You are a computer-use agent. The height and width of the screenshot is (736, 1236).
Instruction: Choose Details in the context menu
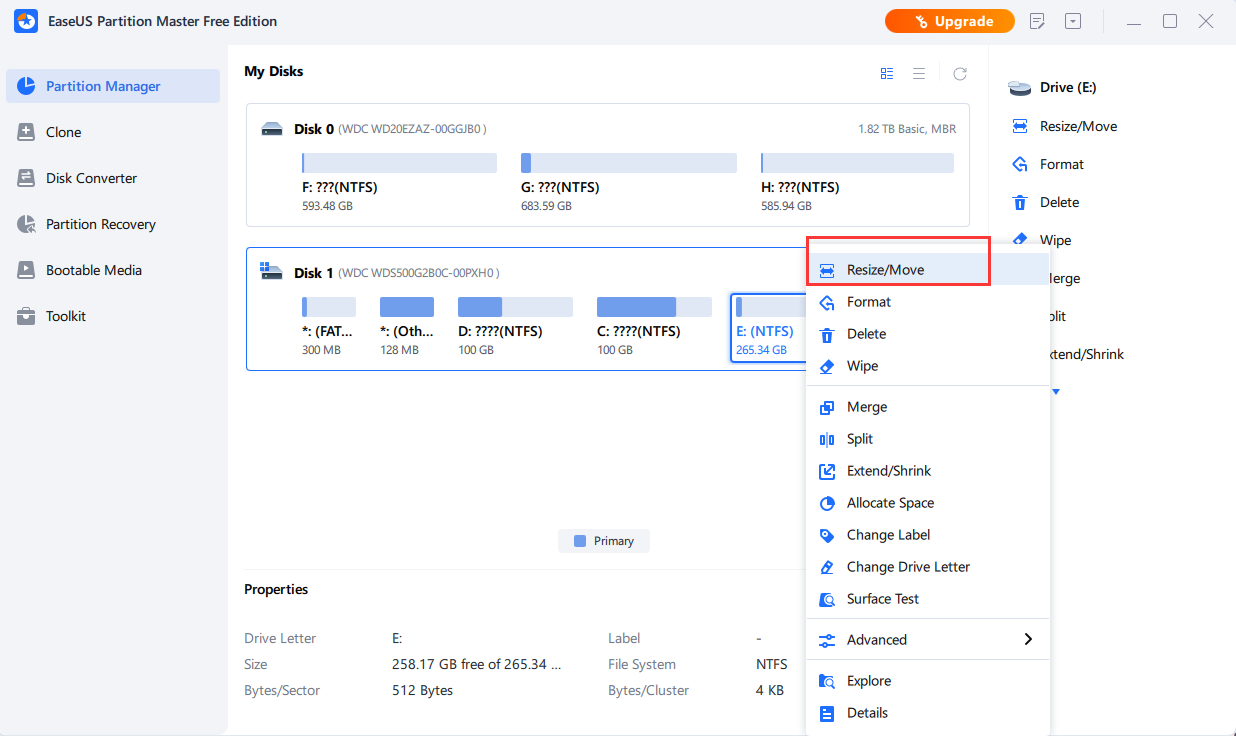pos(928,713)
